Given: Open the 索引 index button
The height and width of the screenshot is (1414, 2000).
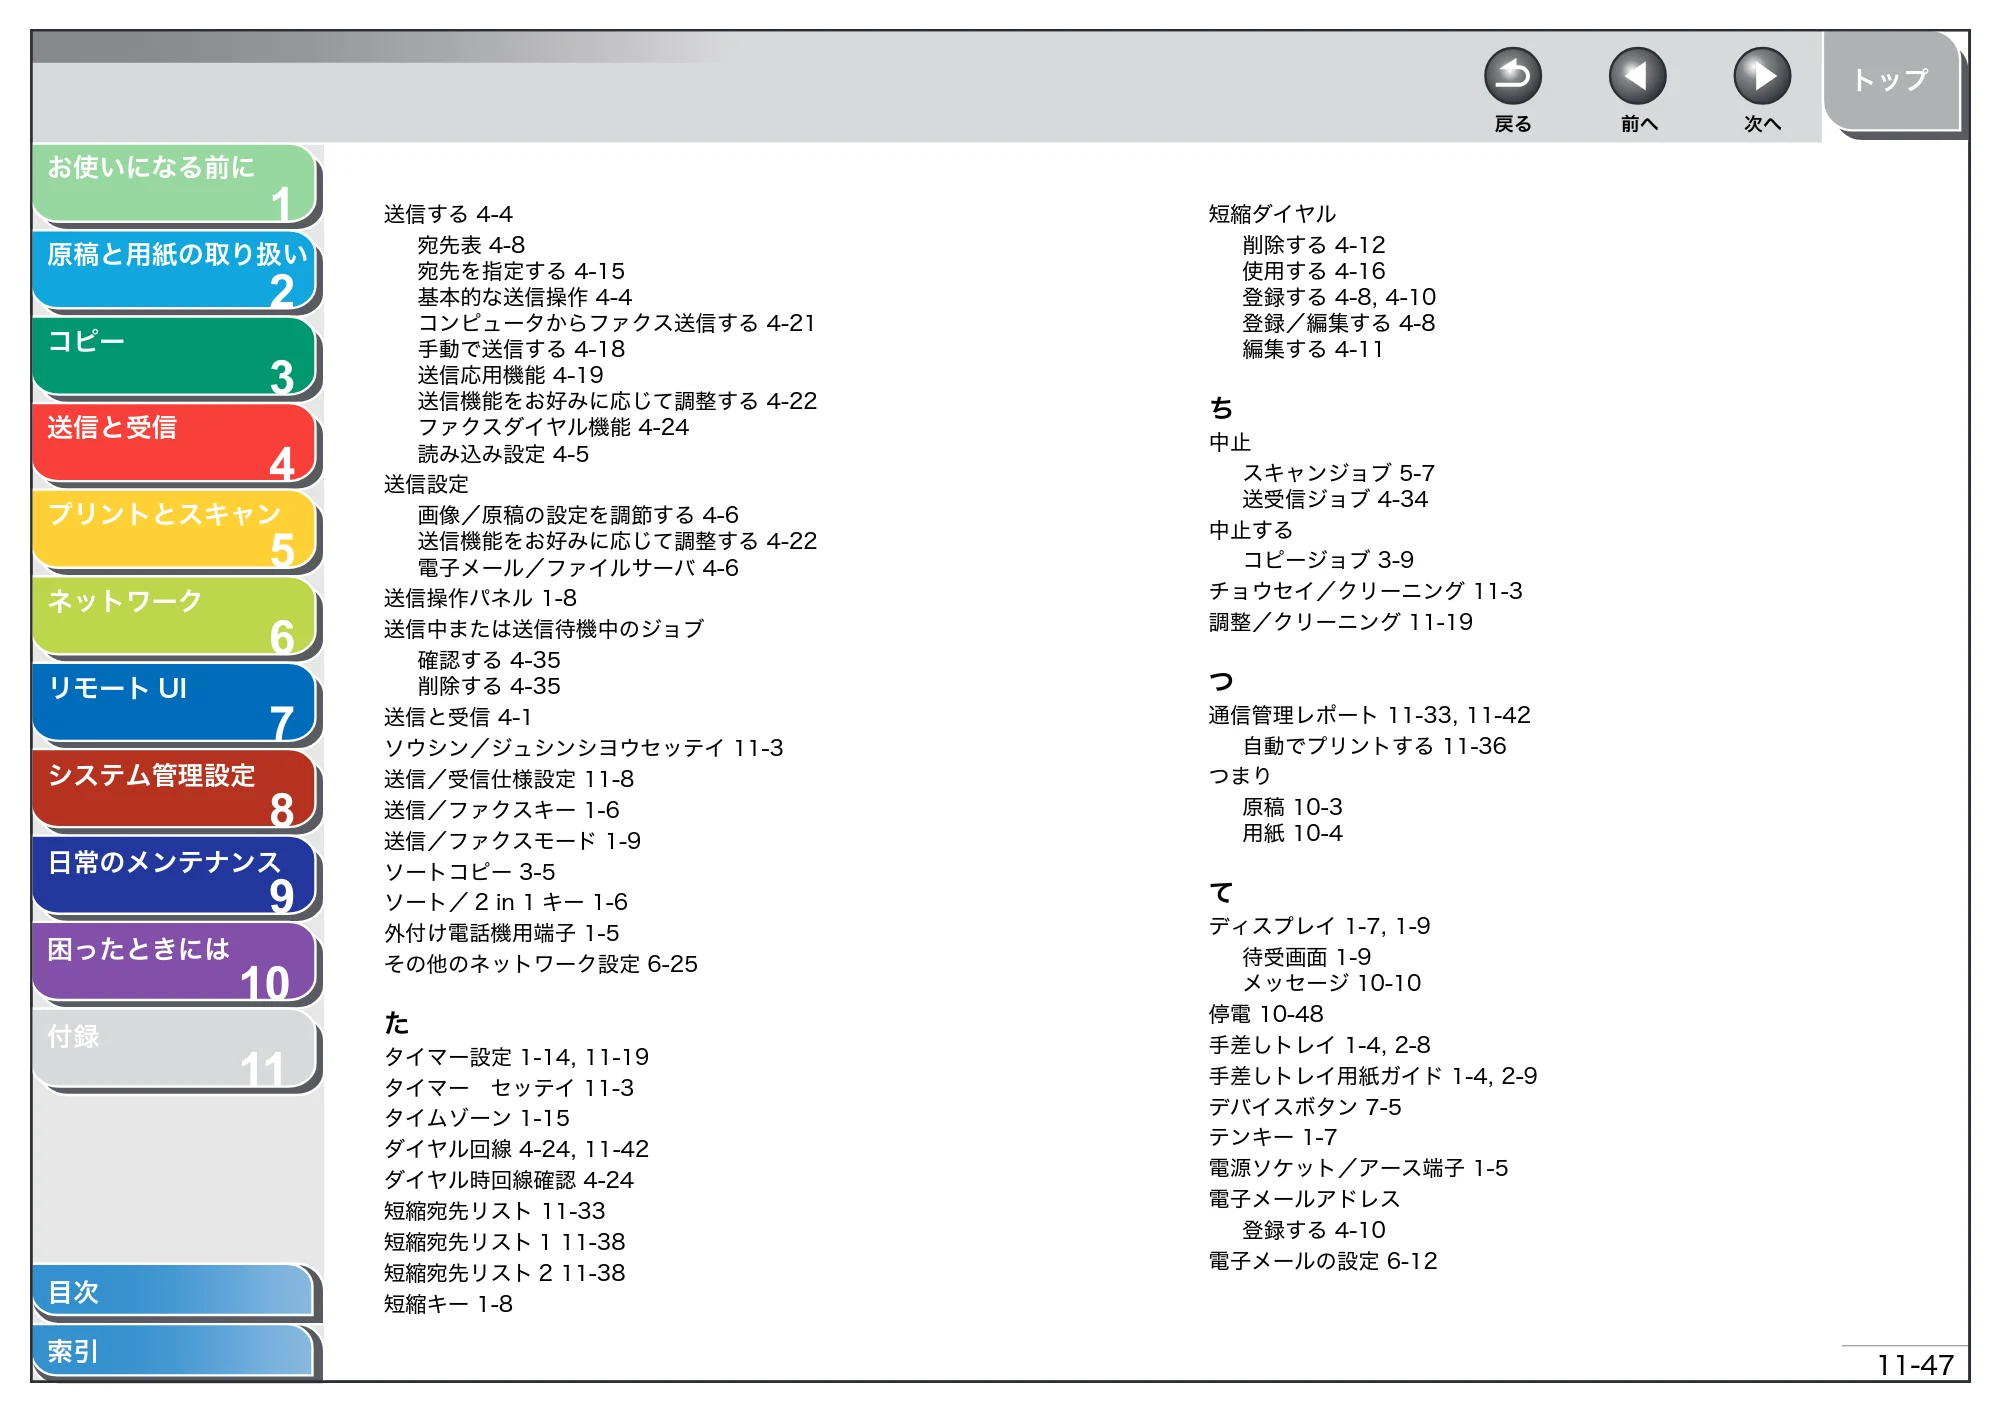Looking at the screenshot, I should pyautogui.click(x=174, y=1351).
